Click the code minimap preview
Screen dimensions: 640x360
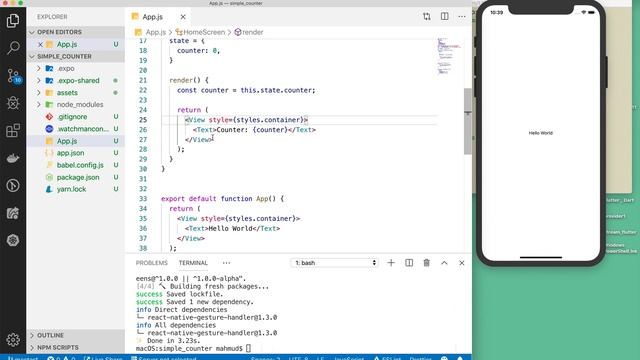(448, 56)
